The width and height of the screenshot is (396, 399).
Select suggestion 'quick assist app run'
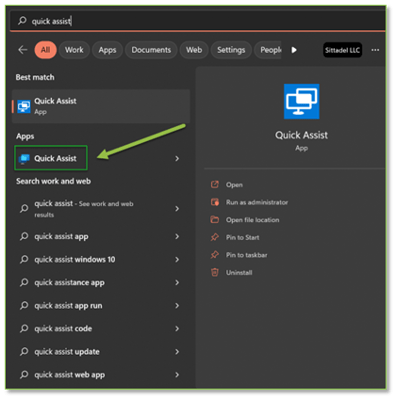click(x=68, y=305)
